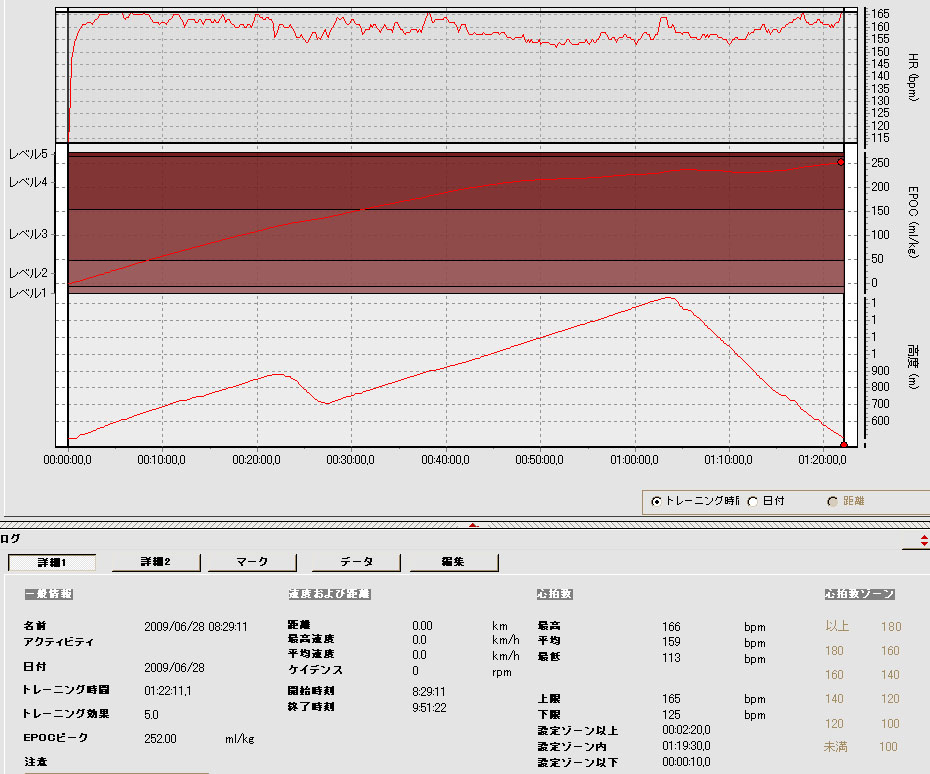Click the 01:10:00,0 time axis label
Screen dimensions: 930x774
[x=729, y=460]
